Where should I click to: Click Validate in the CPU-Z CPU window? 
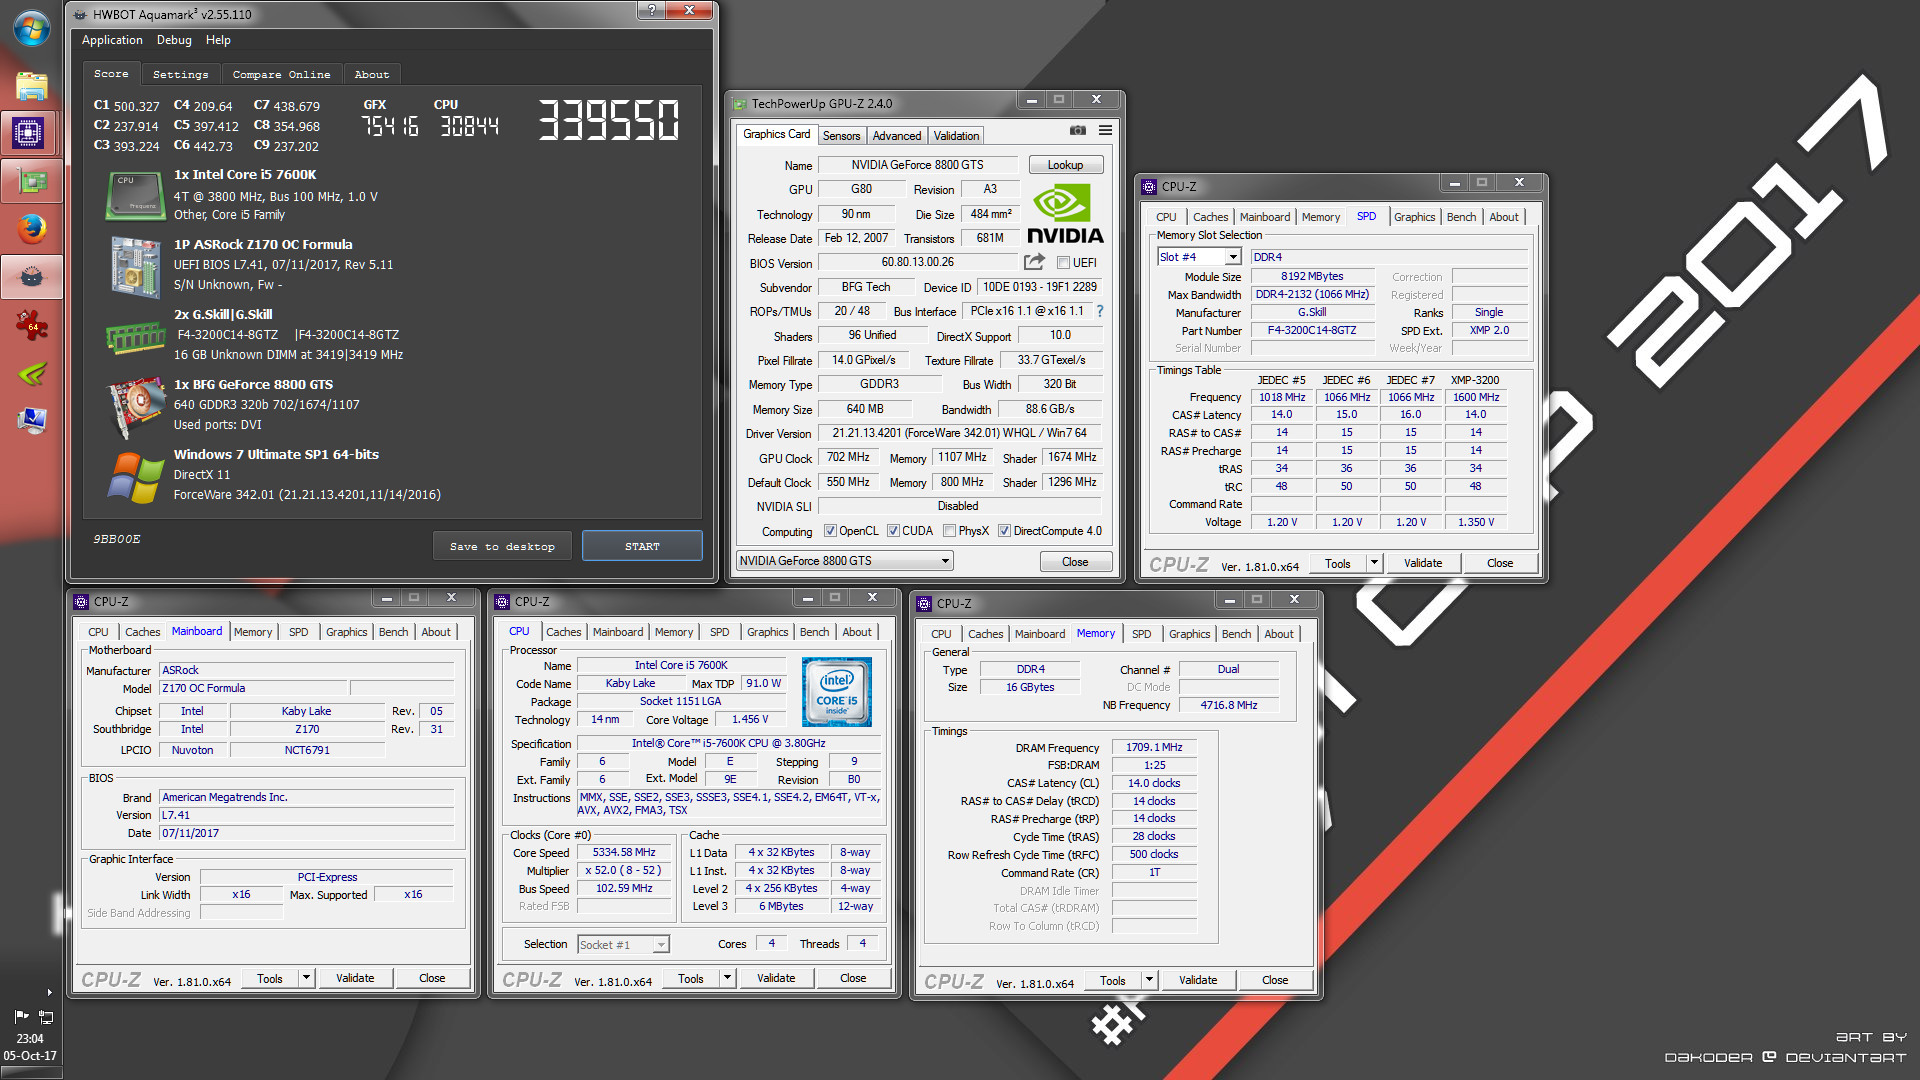(776, 978)
